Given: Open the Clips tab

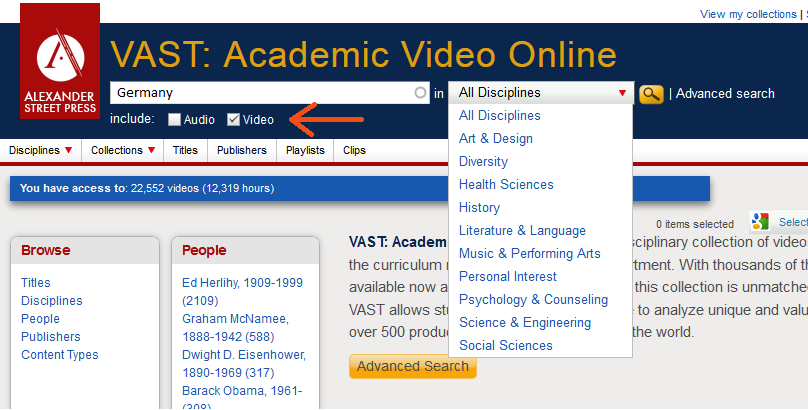Looking at the screenshot, I should click(x=354, y=151).
